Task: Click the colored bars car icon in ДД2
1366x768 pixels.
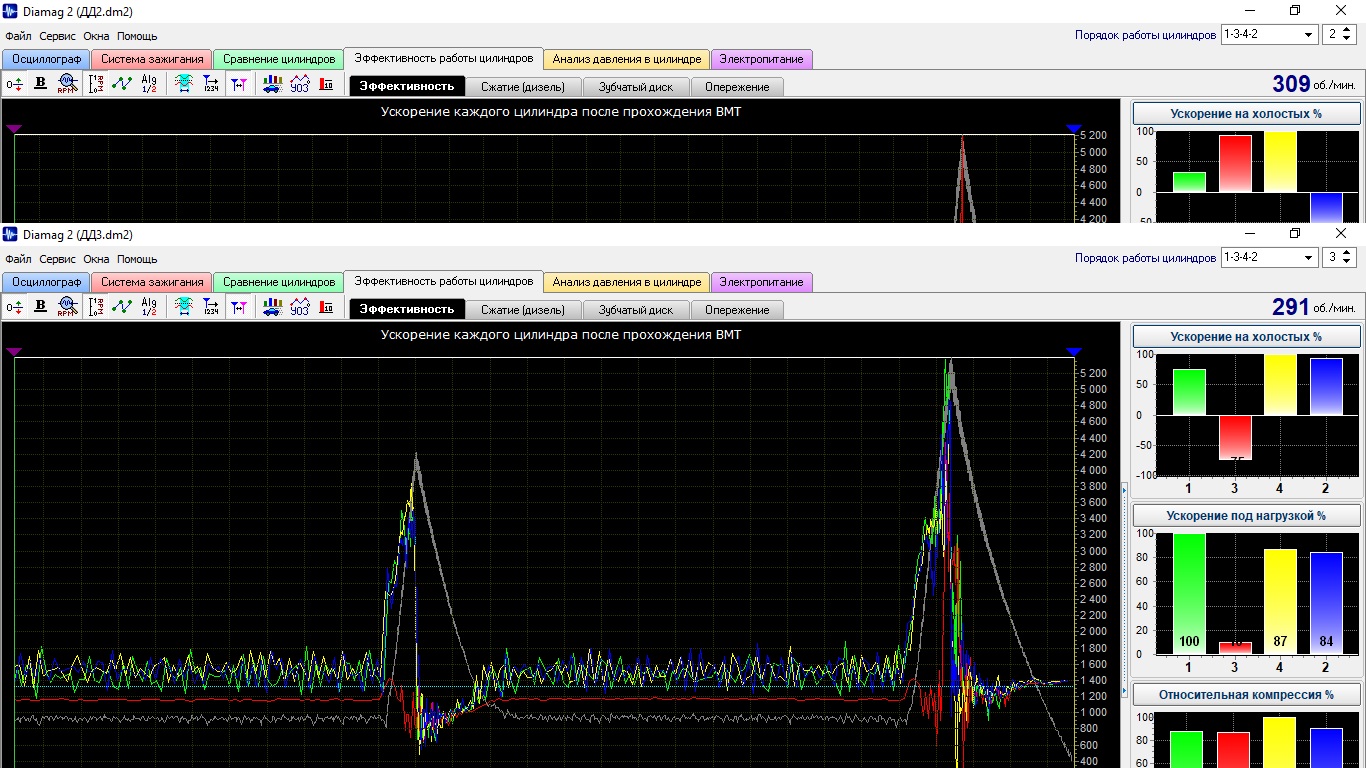Action: (x=272, y=85)
